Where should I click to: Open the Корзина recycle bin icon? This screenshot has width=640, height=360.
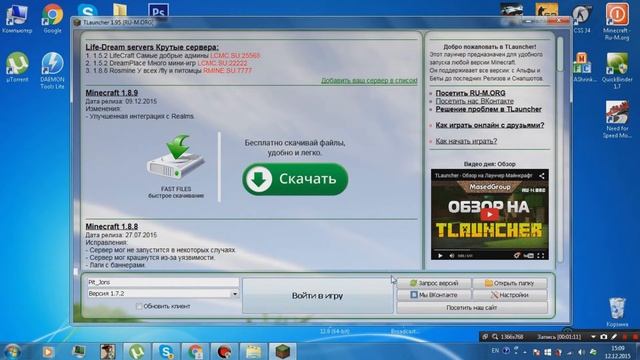[617, 312]
